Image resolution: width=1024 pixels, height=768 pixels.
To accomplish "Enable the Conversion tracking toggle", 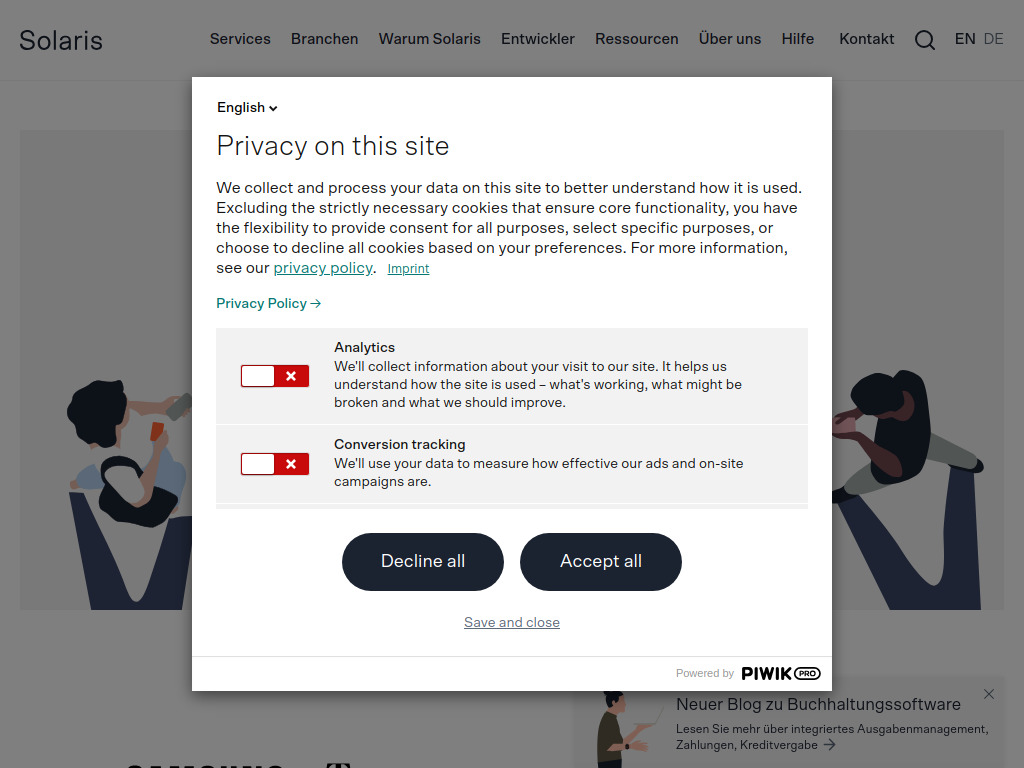I will (x=274, y=464).
